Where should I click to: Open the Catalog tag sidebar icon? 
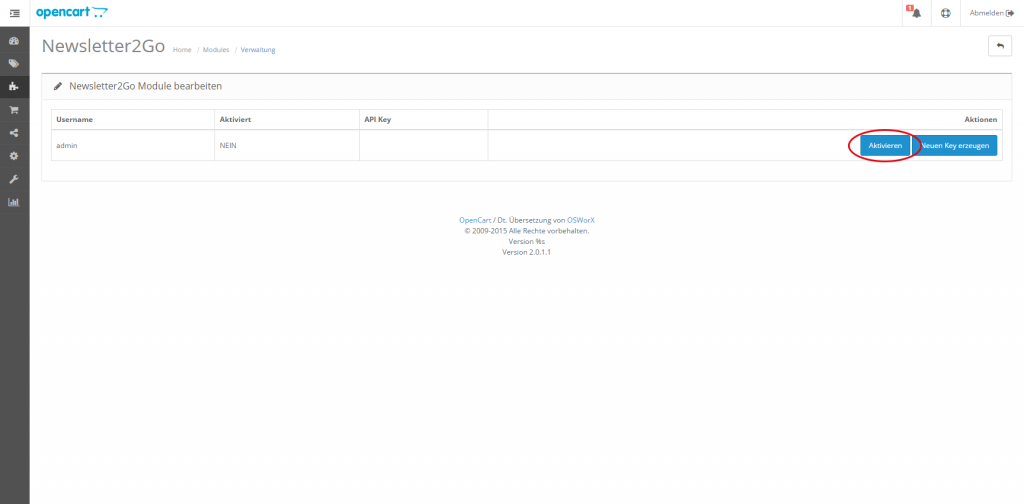[14, 63]
